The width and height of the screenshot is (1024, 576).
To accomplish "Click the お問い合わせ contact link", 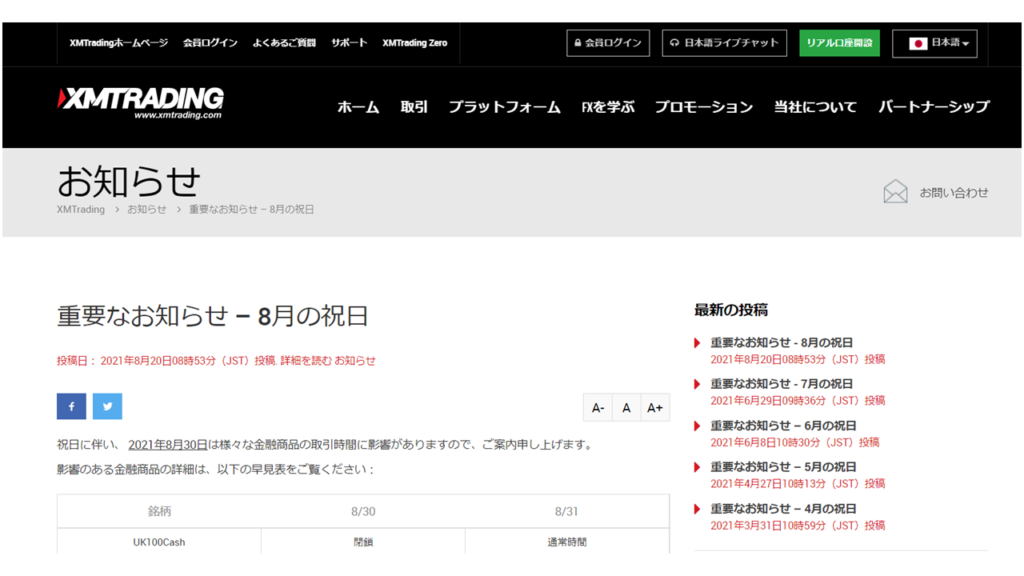I will tap(953, 193).
